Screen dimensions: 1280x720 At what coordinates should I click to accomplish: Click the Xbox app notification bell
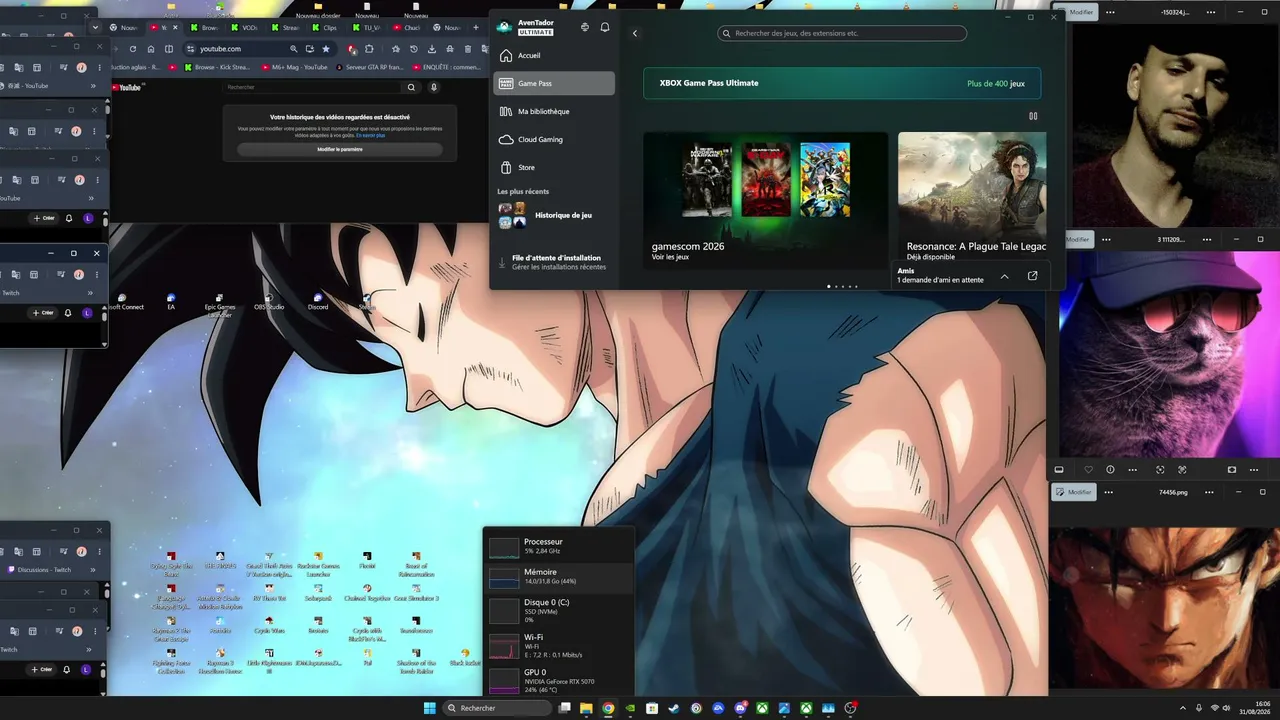pos(605,27)
